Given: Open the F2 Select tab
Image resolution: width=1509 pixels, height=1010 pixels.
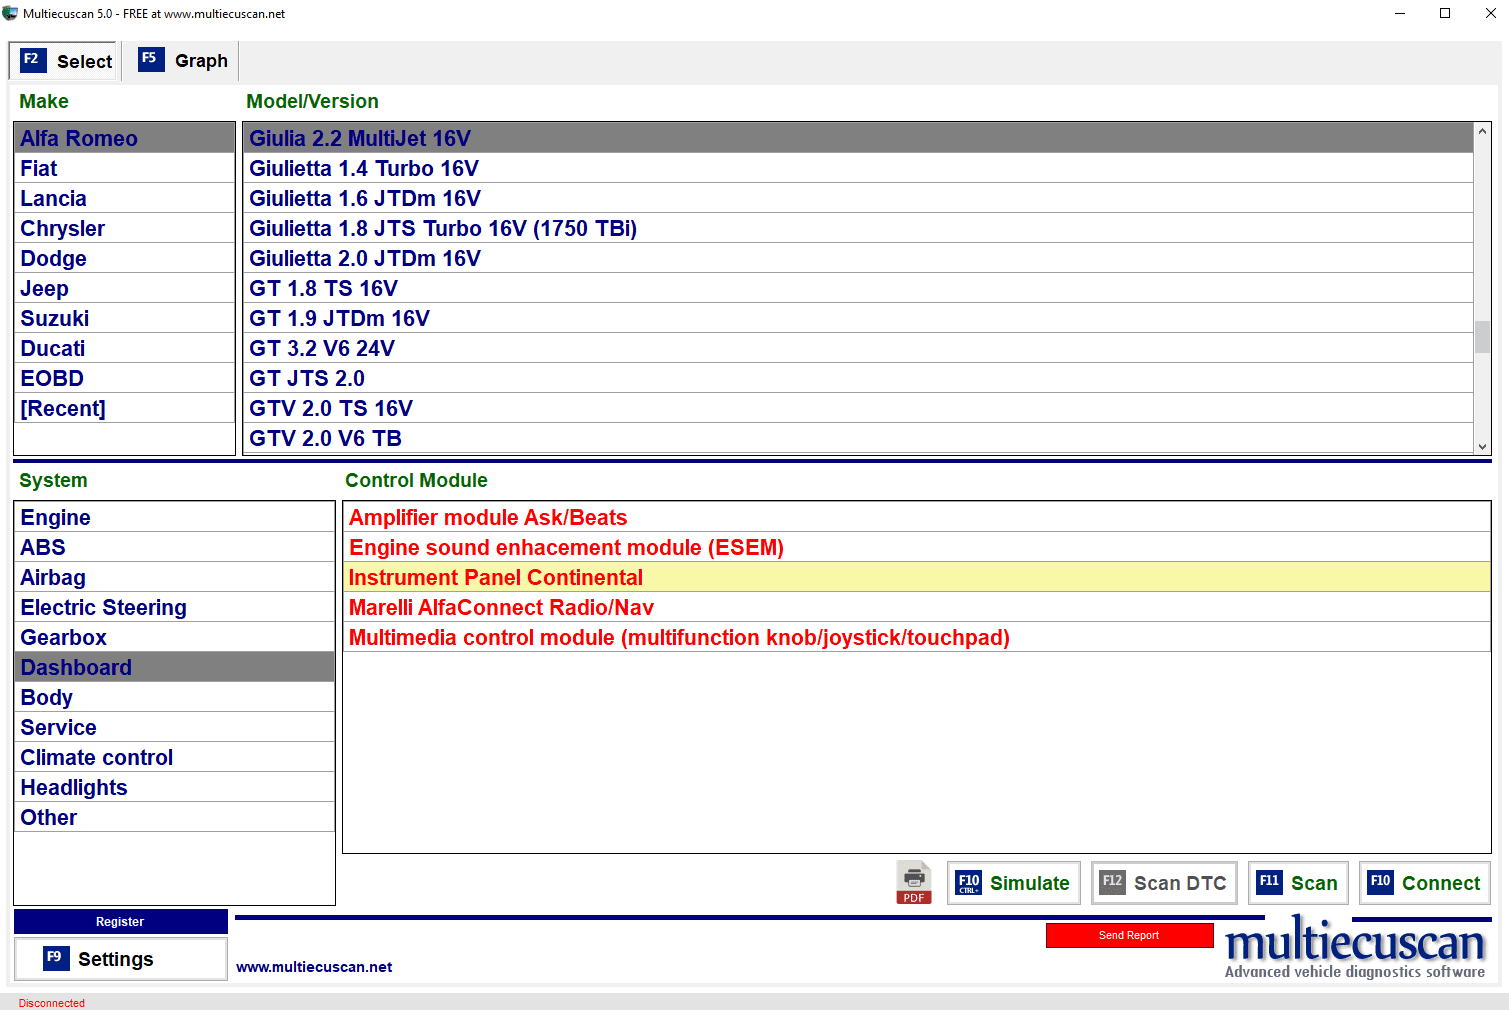Looking at the screenshot, I should click(66, 61).
